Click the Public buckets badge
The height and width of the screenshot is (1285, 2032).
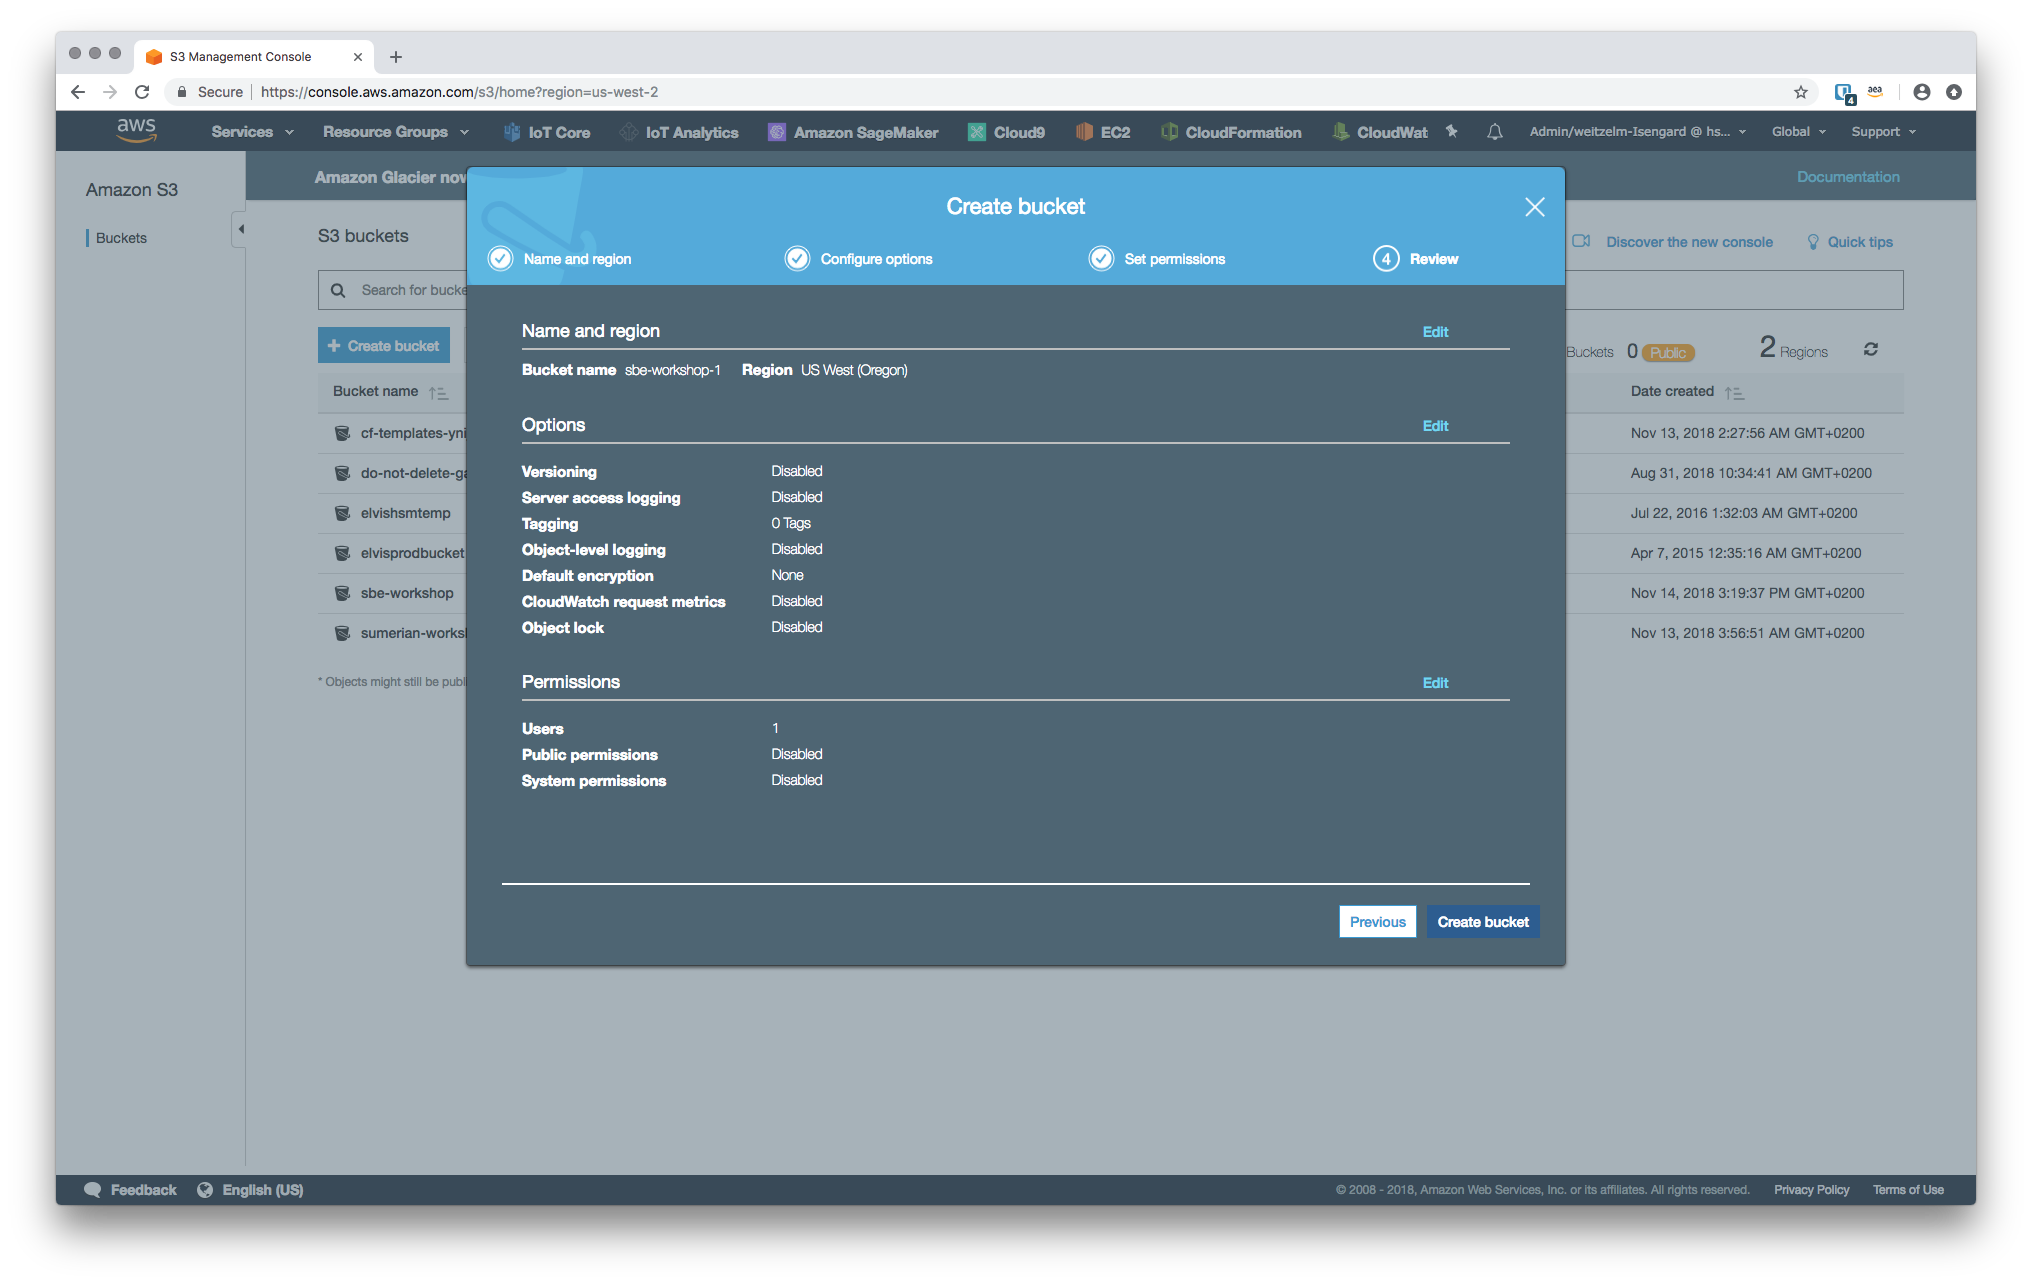[x=1668, y=353]
